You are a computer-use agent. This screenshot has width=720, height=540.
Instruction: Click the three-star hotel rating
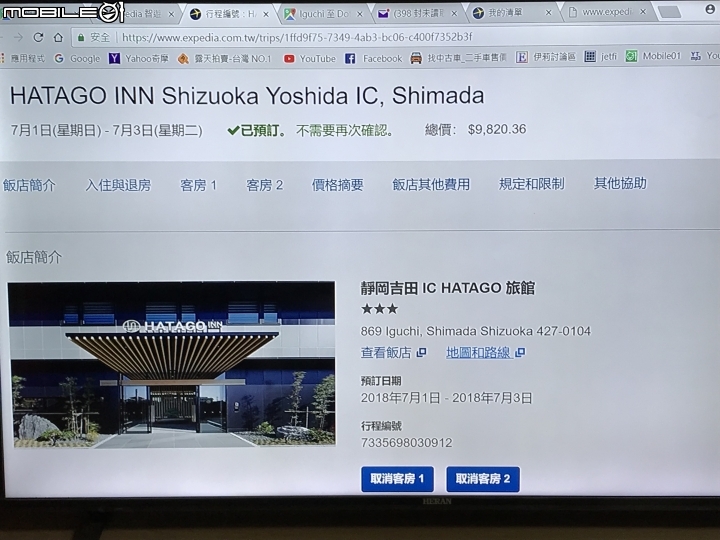380,309
